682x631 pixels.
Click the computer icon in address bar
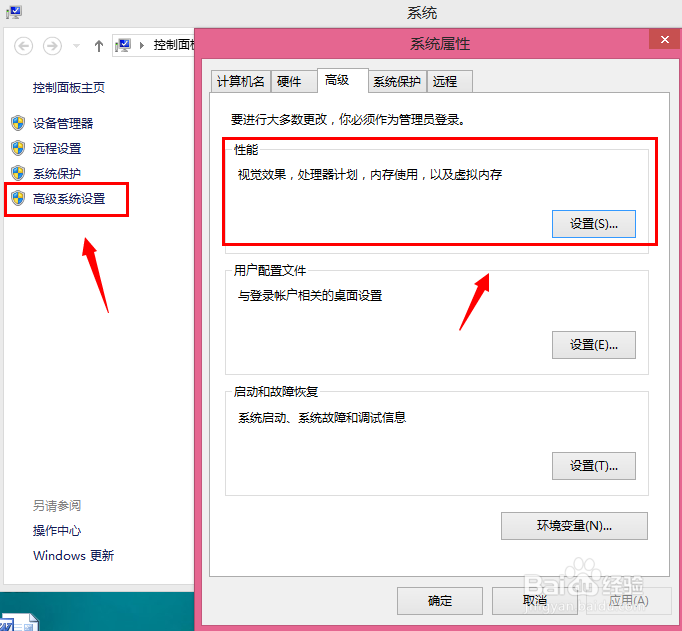click(123, 45)
